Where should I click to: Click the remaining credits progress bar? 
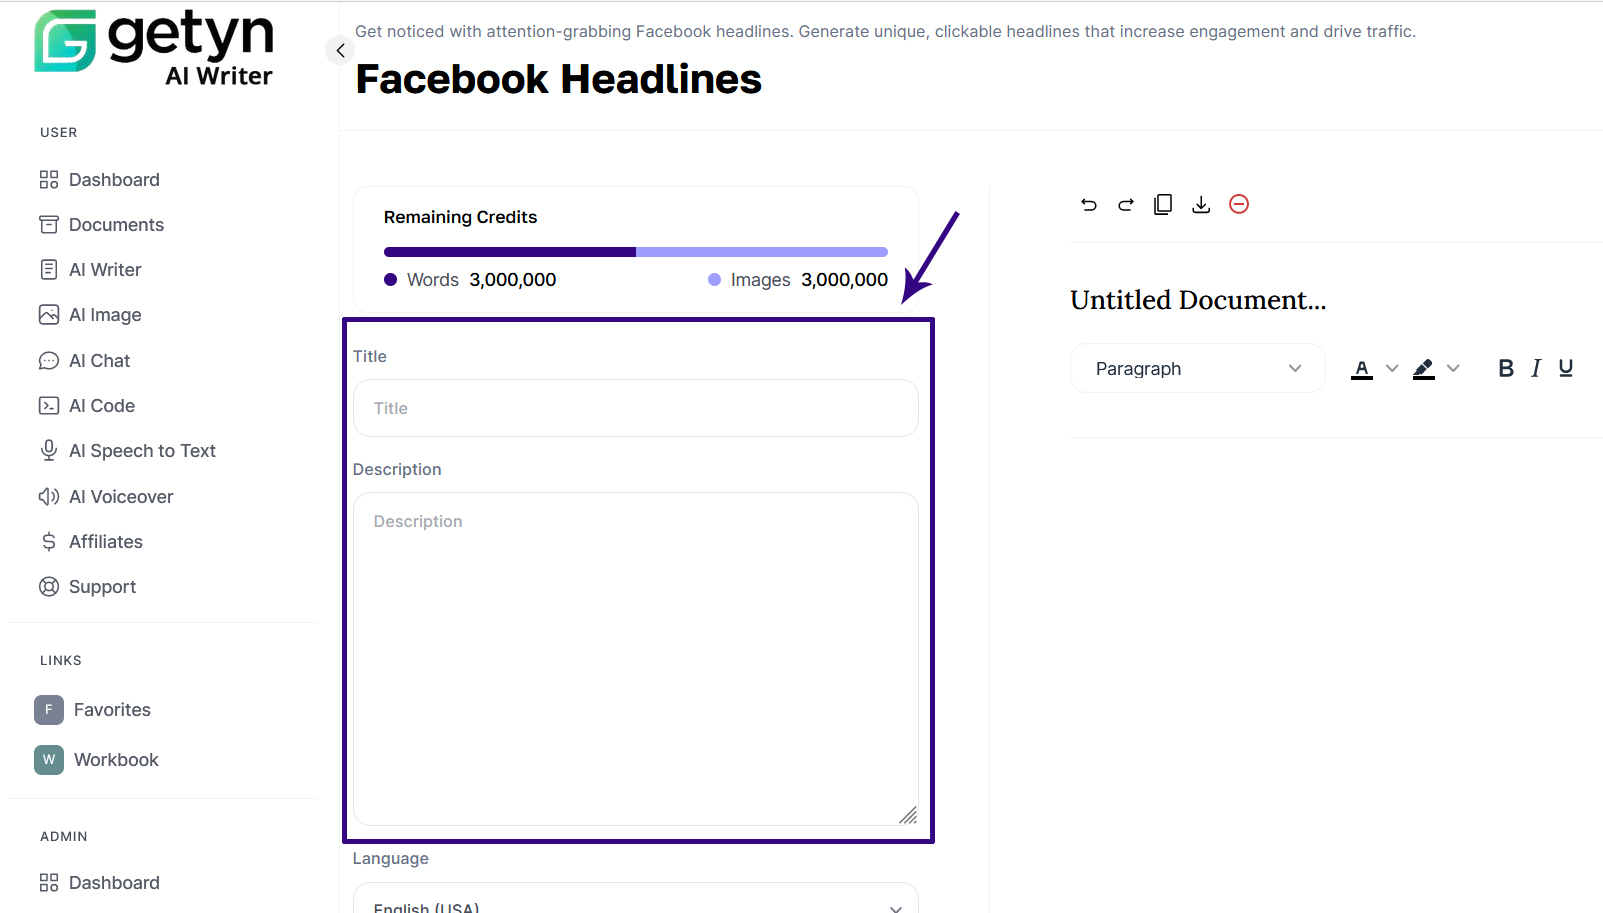(636, 252)
